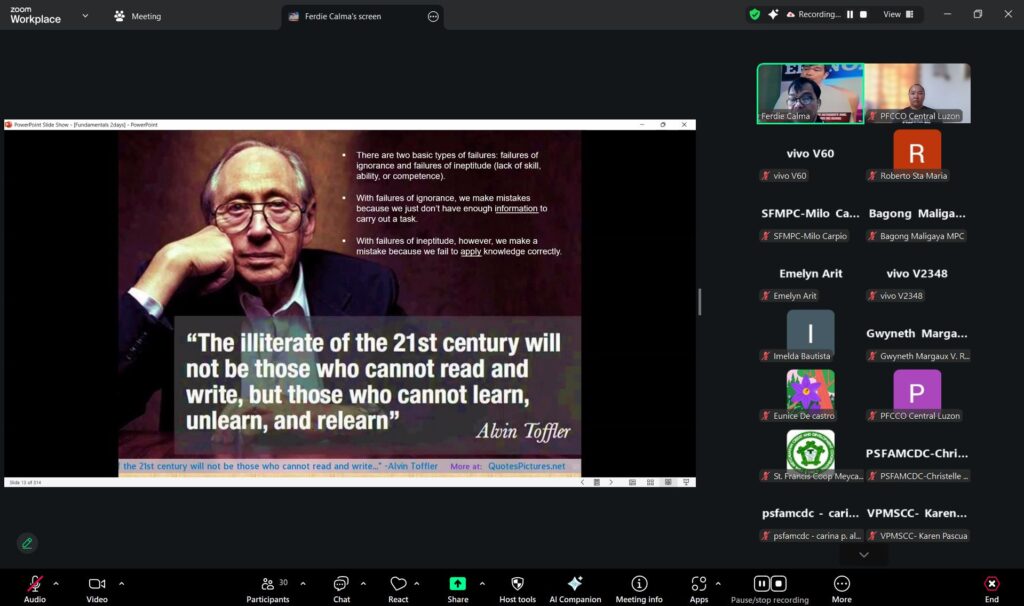
Task: Open Meeting info
Action: [639, 585]
